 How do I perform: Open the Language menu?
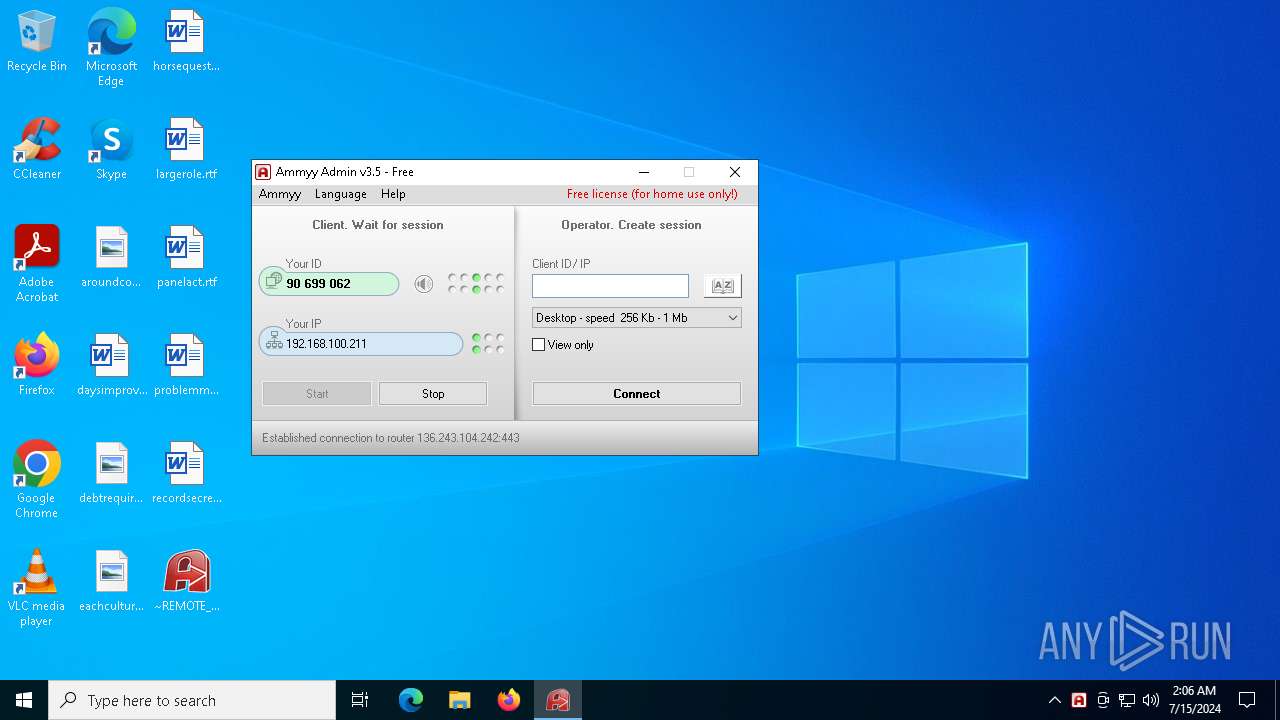pos(341,194)
